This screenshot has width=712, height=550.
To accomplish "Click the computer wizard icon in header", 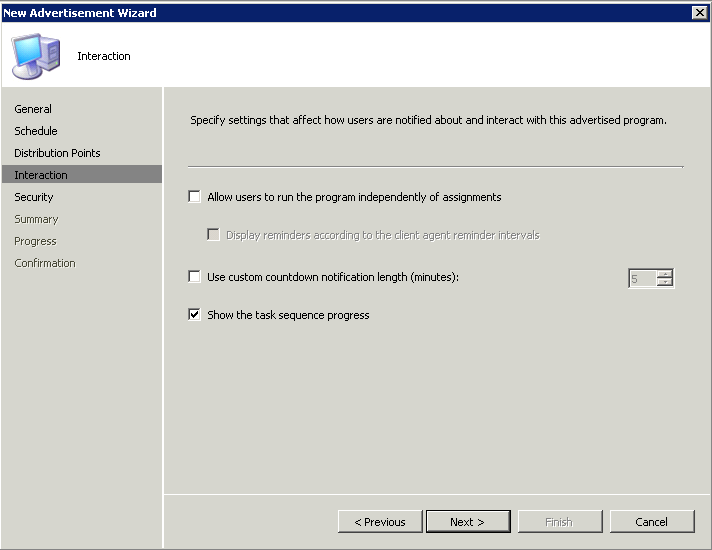I will click(35, 55).
